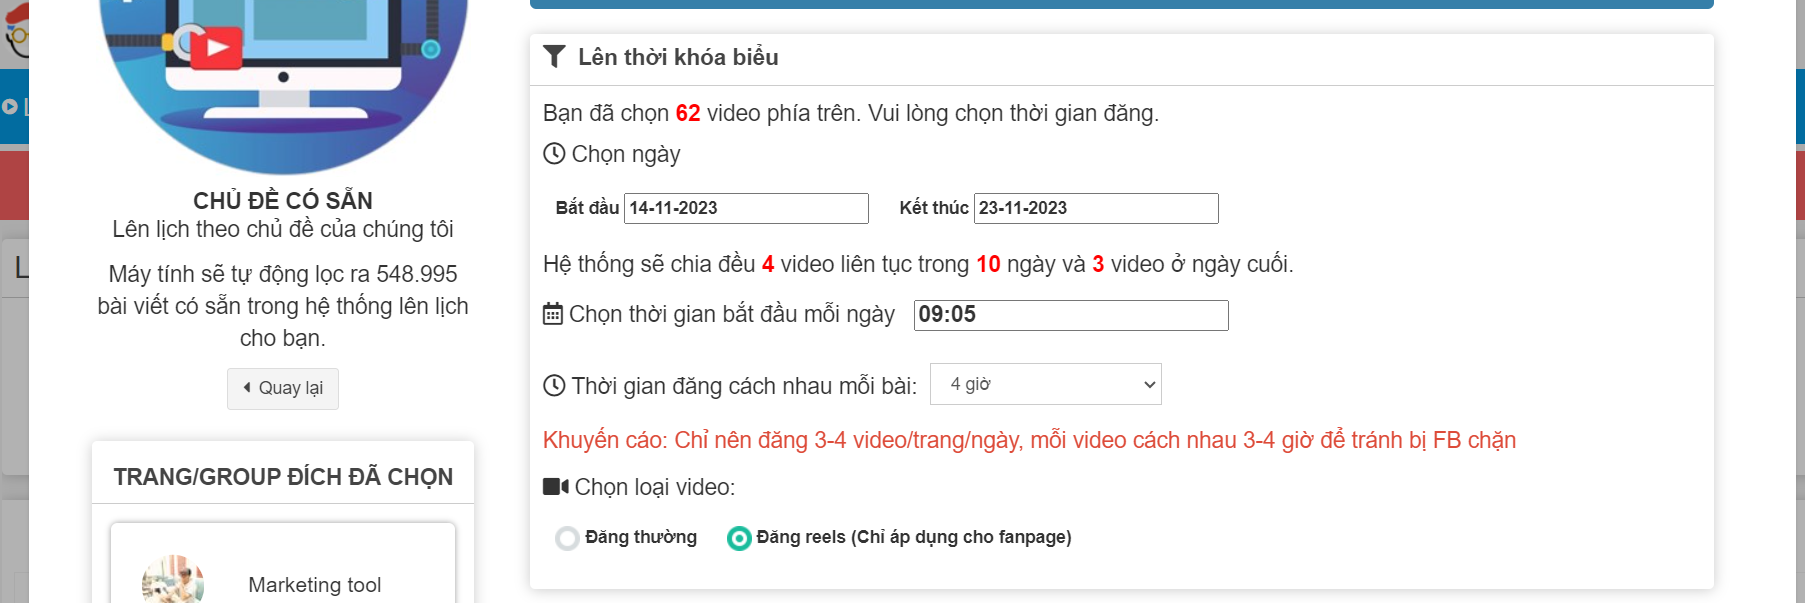1805x603 pixels.
Task: Click the TRANG/GROUP ĐÍCH ĐÃ CHỌN heading
Action: [283, 476]
